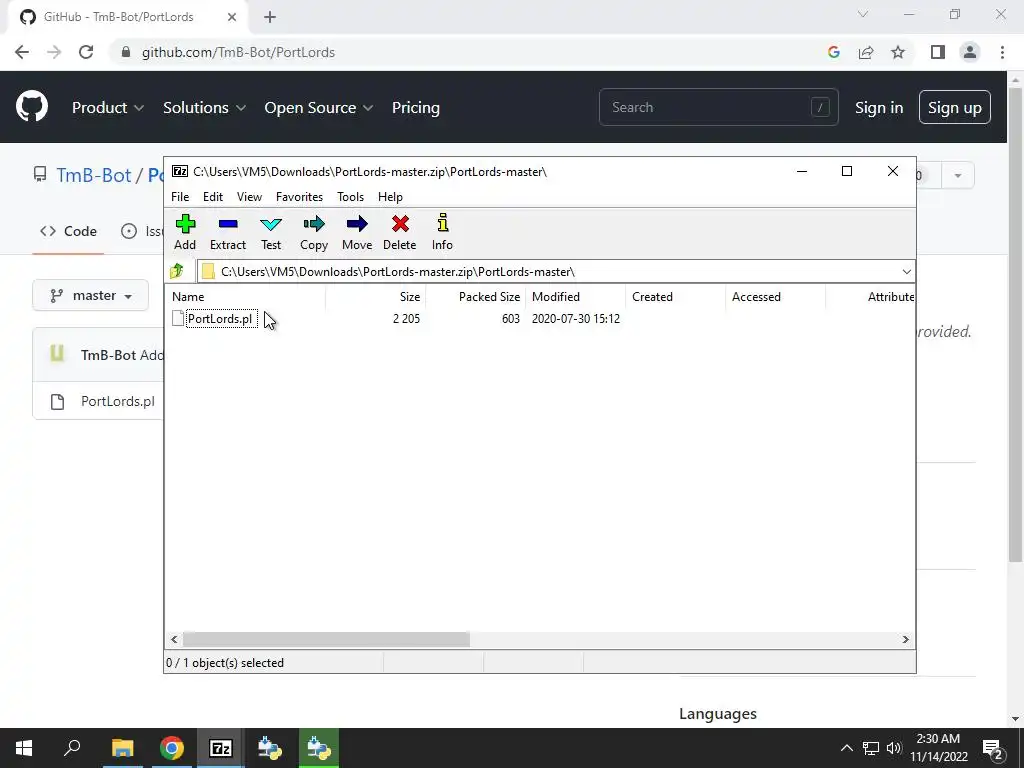Open the File menu in 7-Zip

[180, 197]
